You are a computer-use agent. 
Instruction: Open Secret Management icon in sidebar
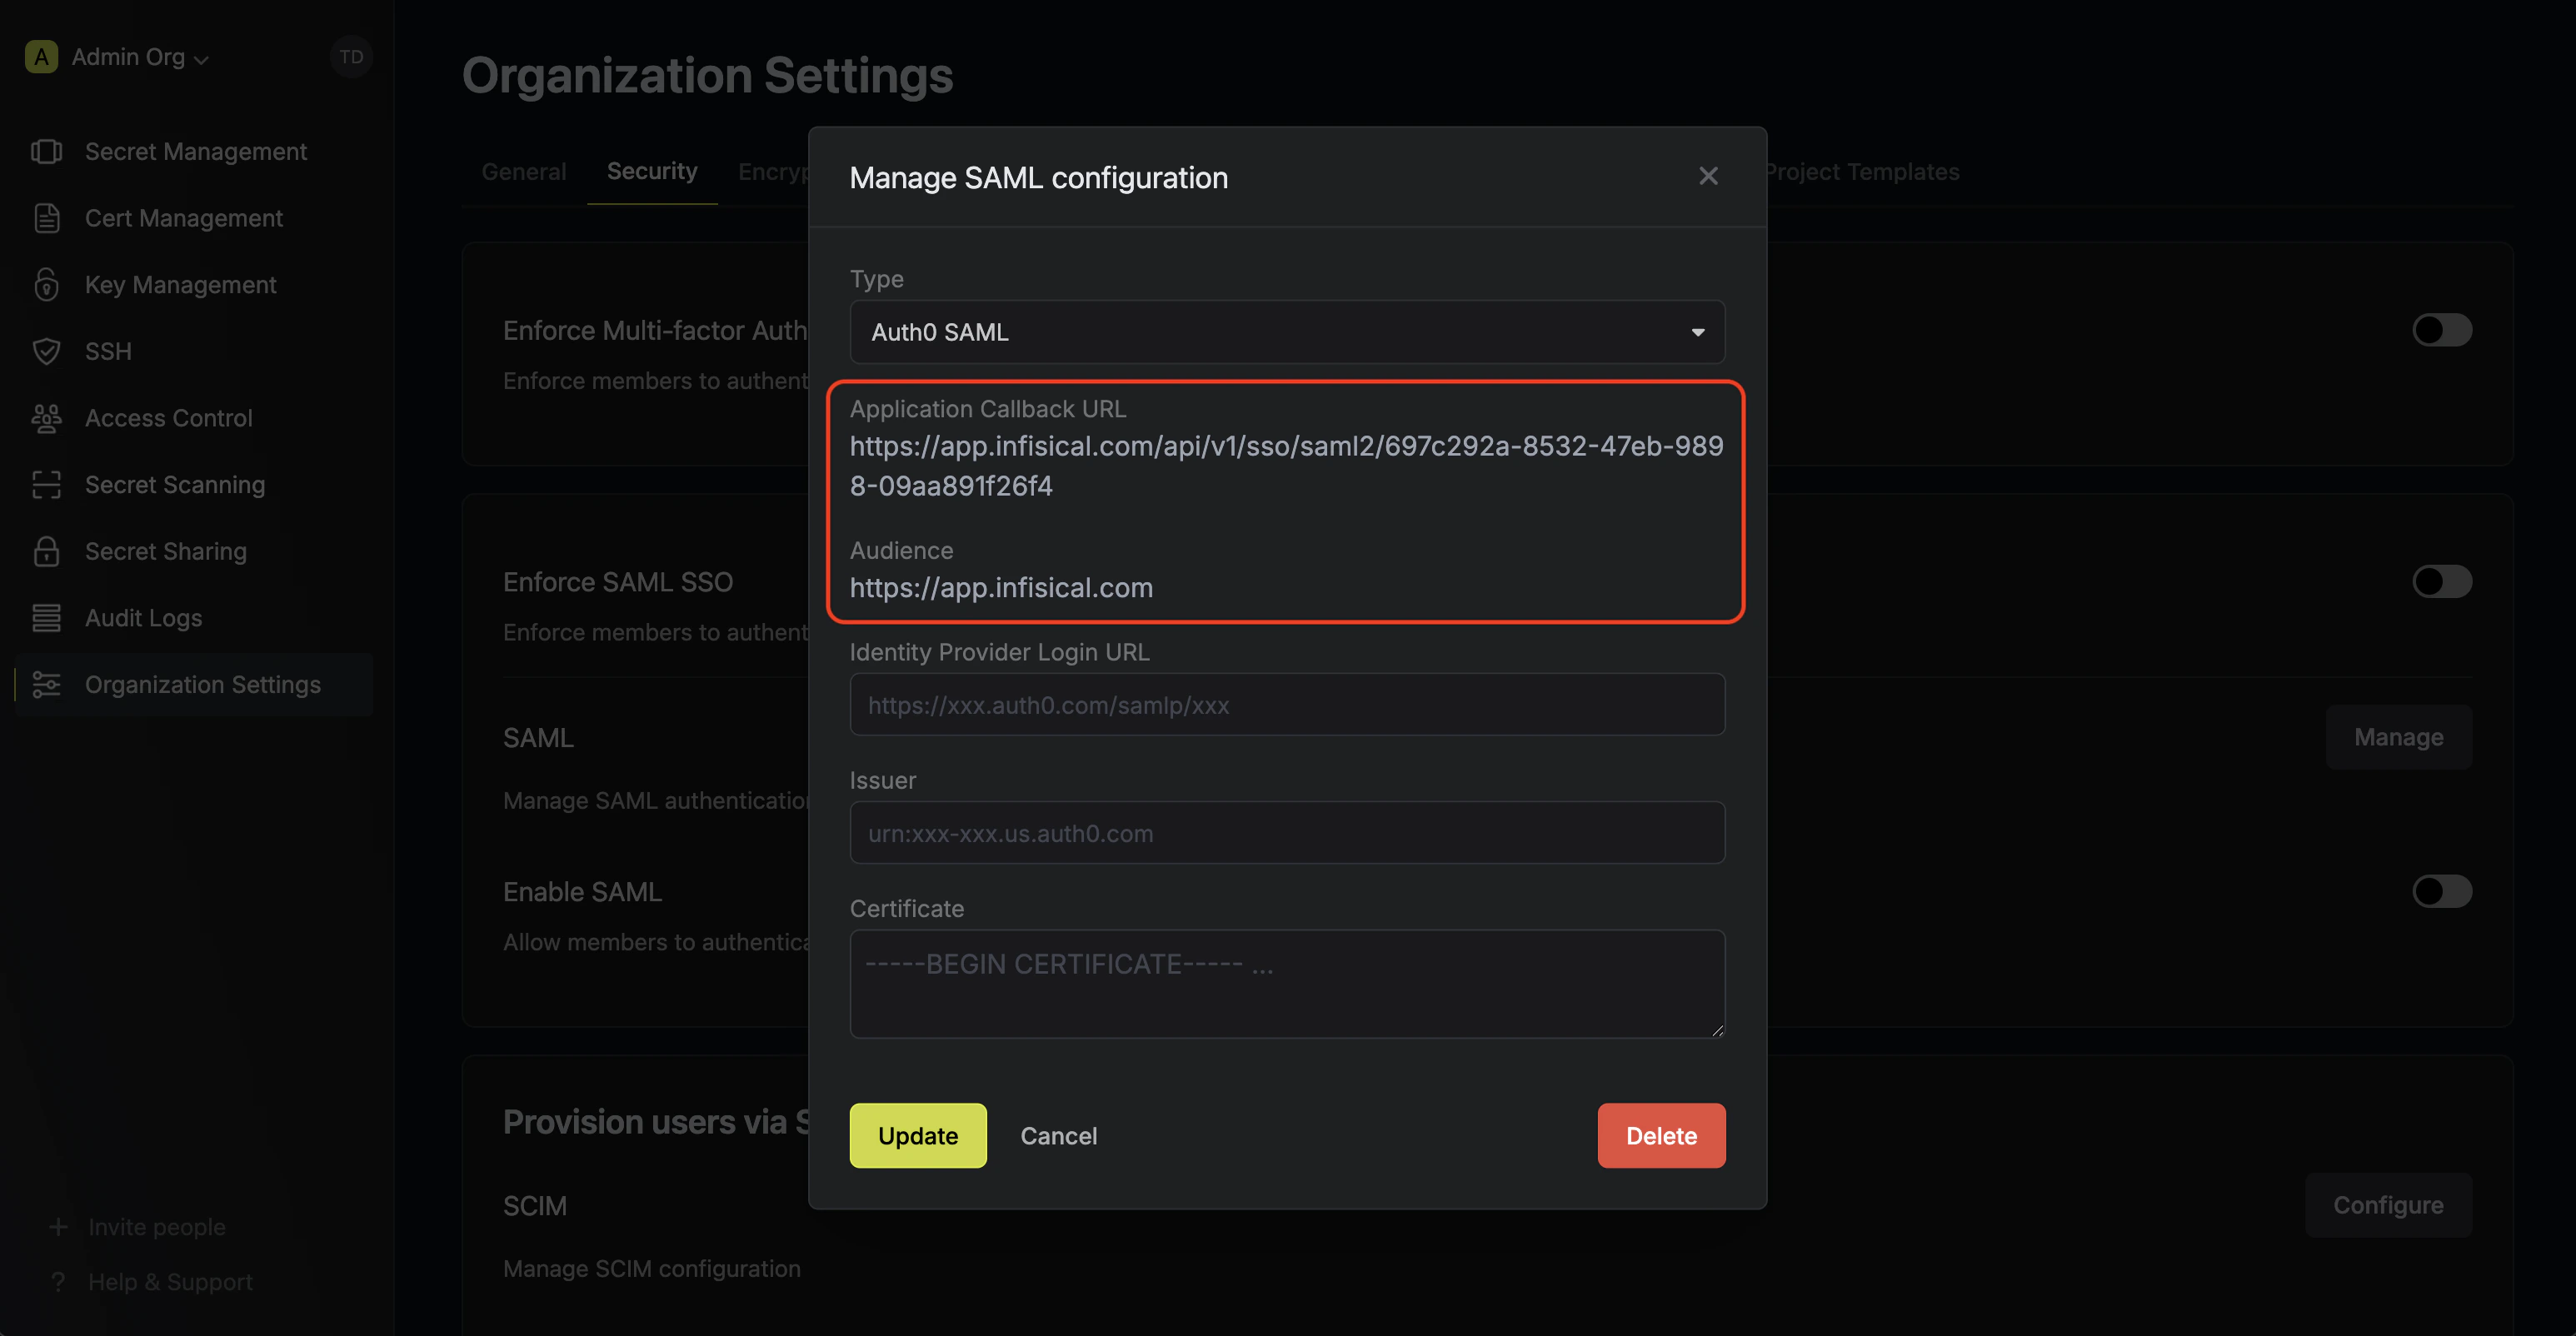point(46,152)
